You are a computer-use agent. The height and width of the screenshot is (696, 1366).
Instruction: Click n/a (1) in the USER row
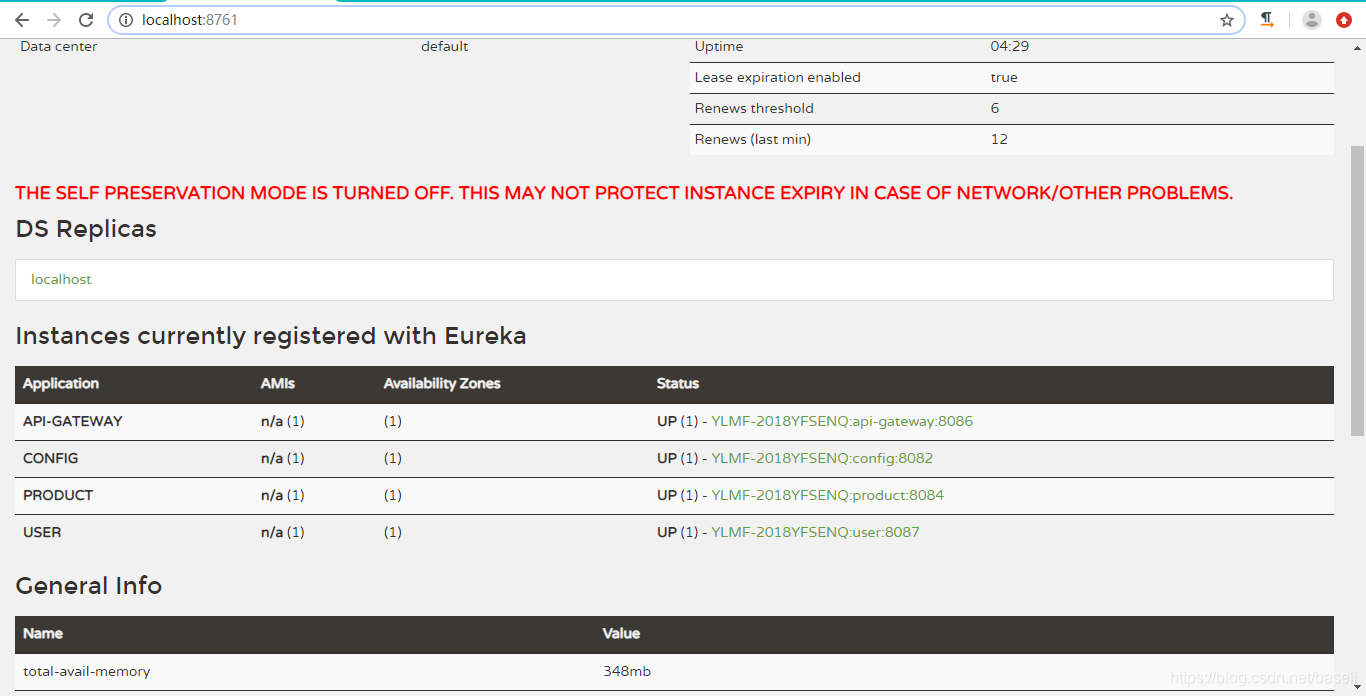coord(283,532)
